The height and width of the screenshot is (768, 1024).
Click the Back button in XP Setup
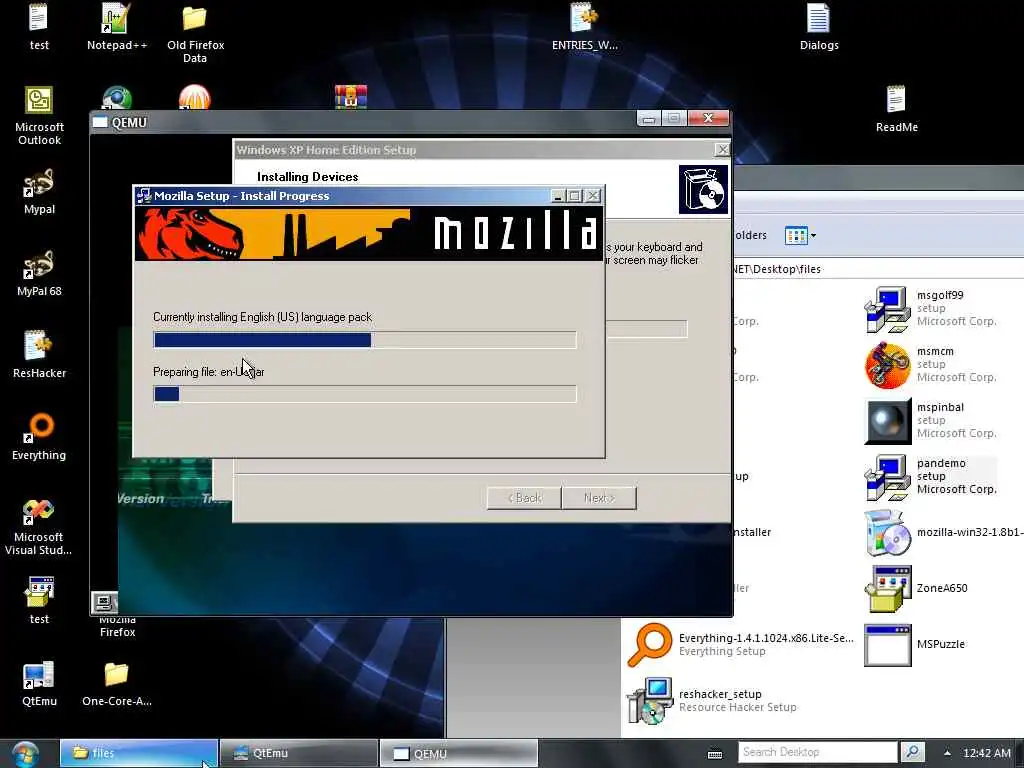coord(524,498)
